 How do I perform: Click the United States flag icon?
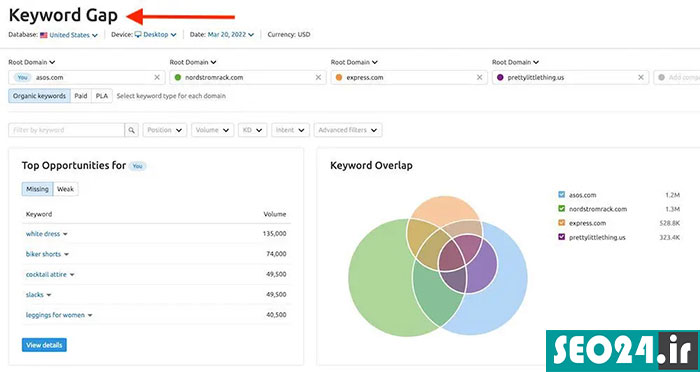click(x=44, y=35)
